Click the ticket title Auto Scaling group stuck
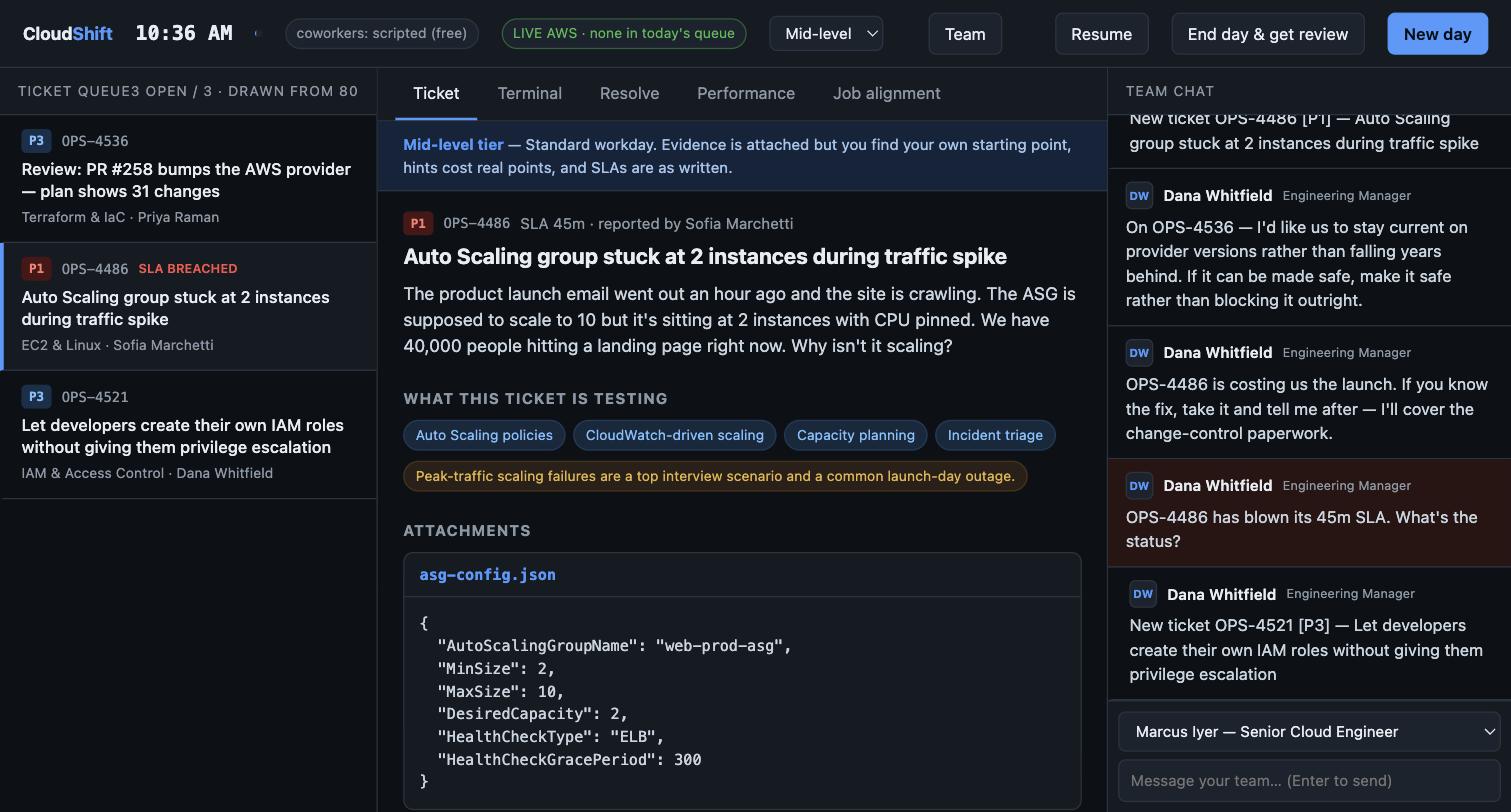 [x=705, y=257]
